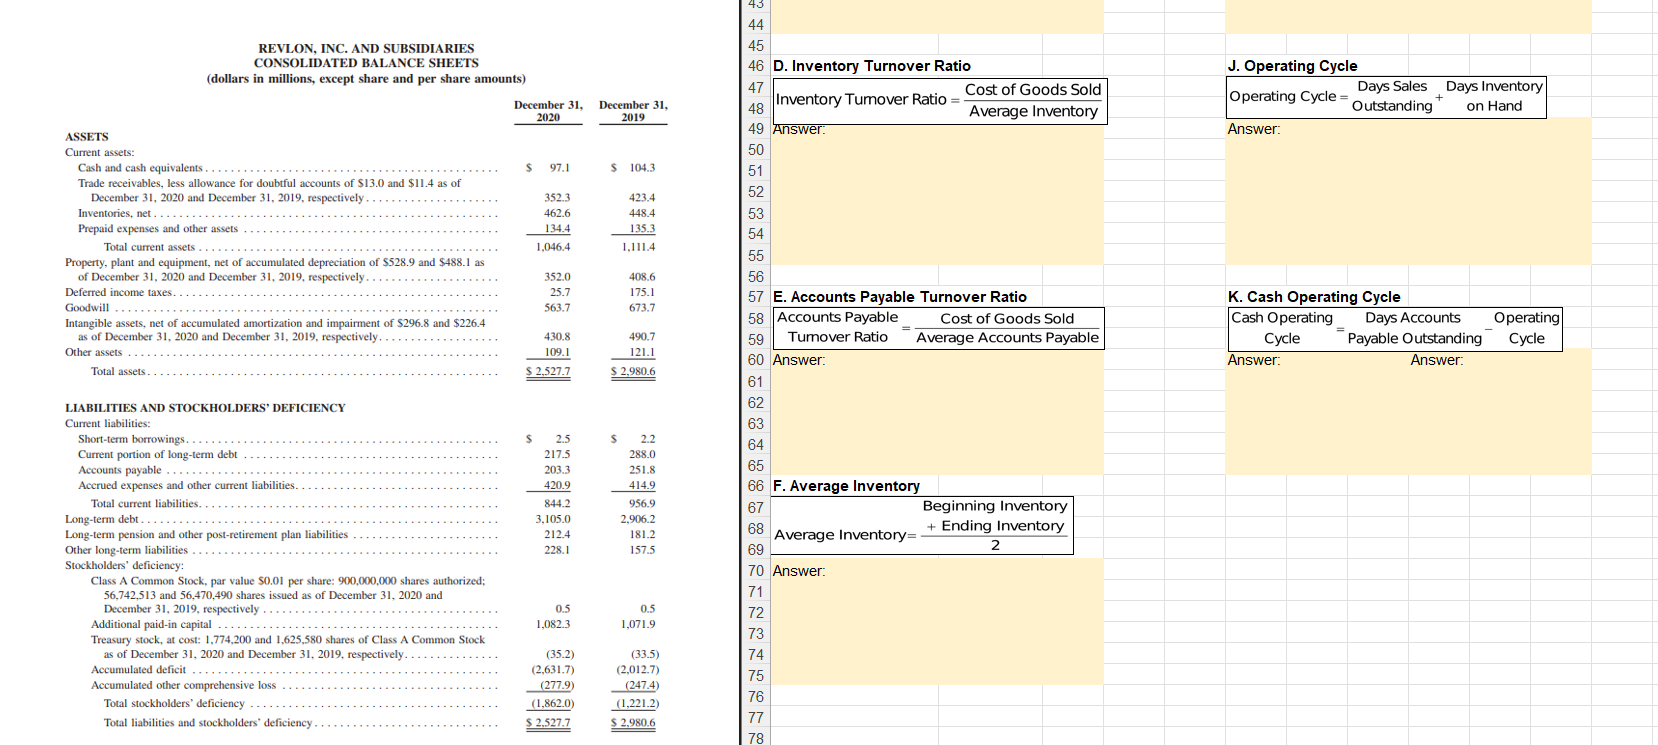Click the 2020 total current liabilities "844.2"

(x=557, y=504)
